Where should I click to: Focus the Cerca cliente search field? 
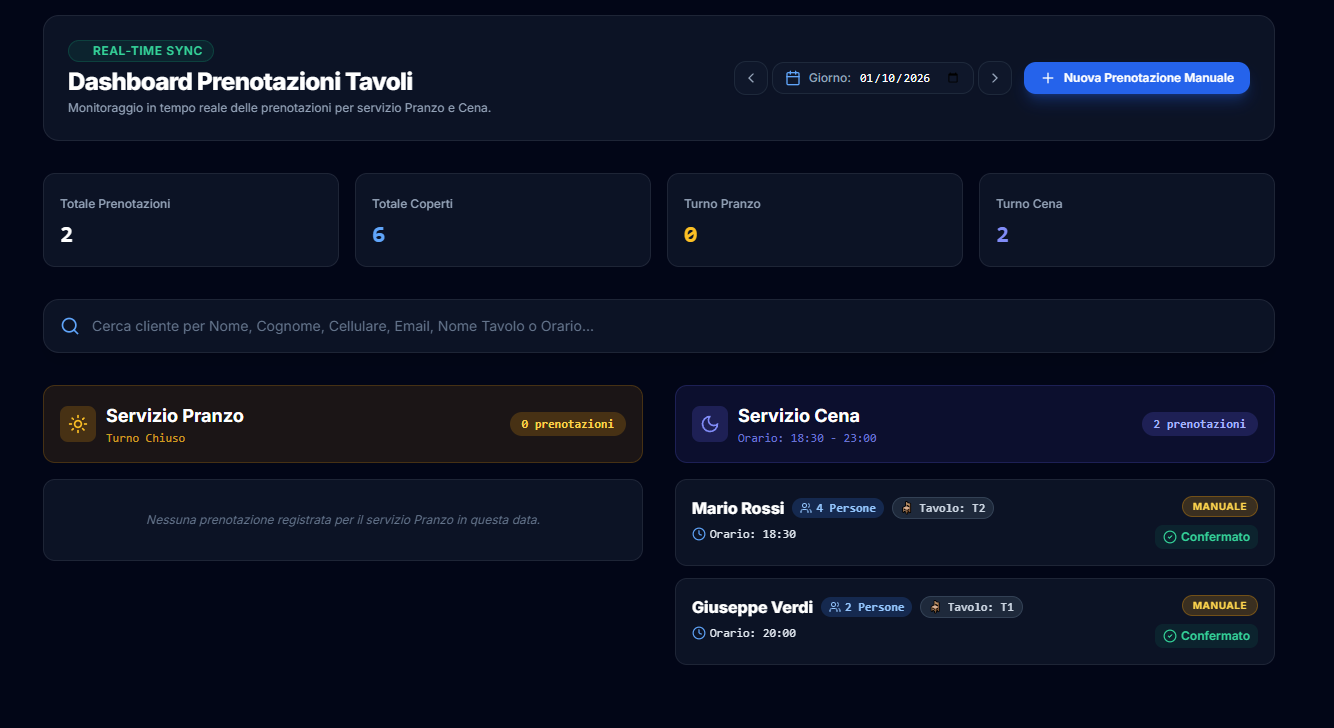(x=658, y=326)
